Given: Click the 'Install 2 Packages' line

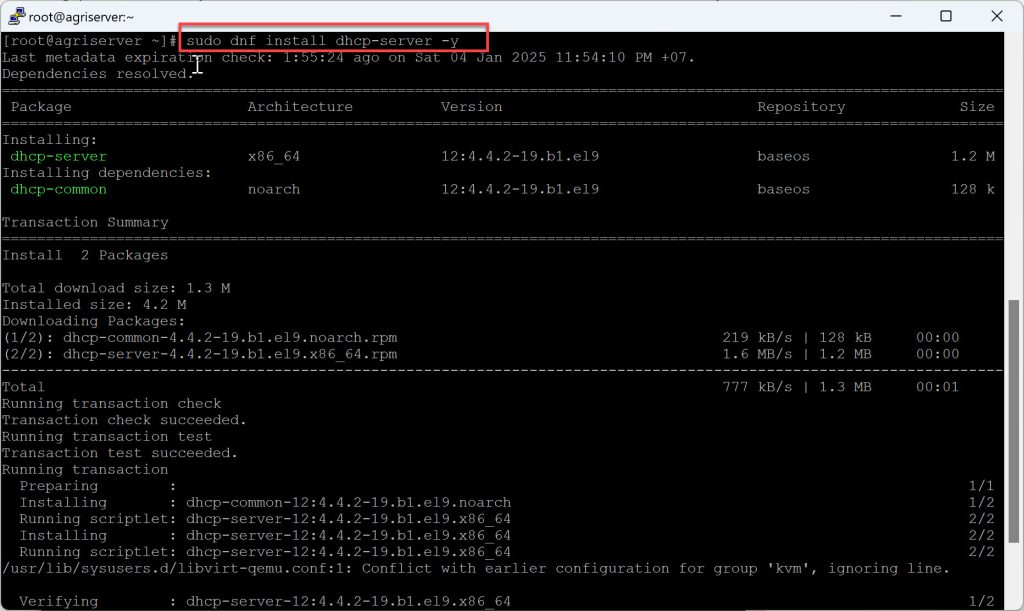Looking at the screenshot, I should (x=85, y=255).
